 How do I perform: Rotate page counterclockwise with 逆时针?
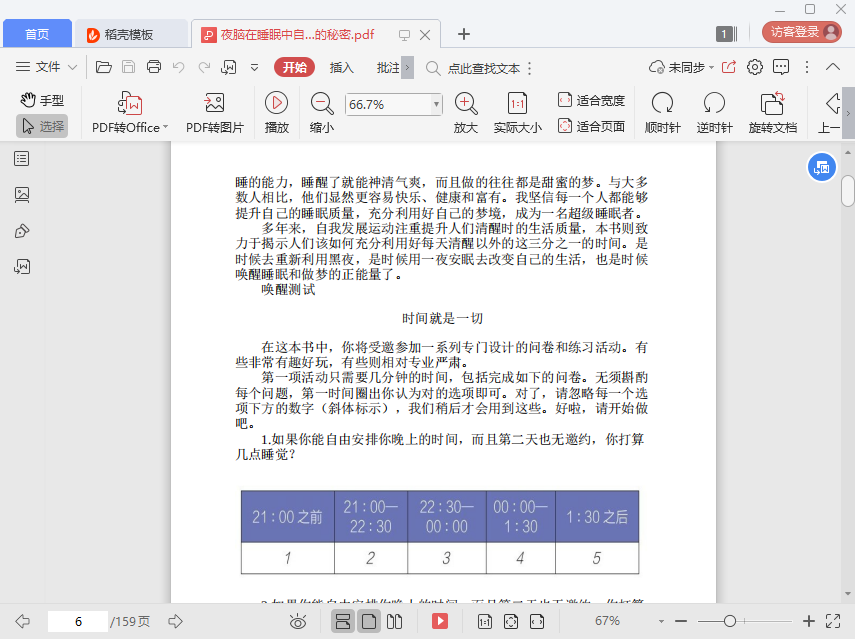(714, 103)
